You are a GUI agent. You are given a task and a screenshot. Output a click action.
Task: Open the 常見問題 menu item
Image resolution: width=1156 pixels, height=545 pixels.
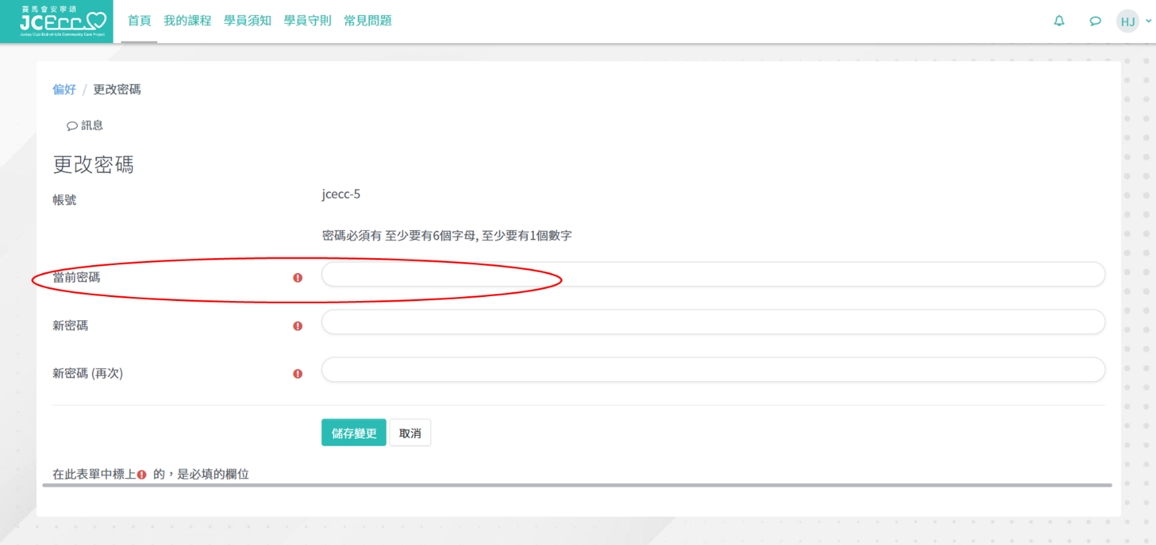pos(367,21)
